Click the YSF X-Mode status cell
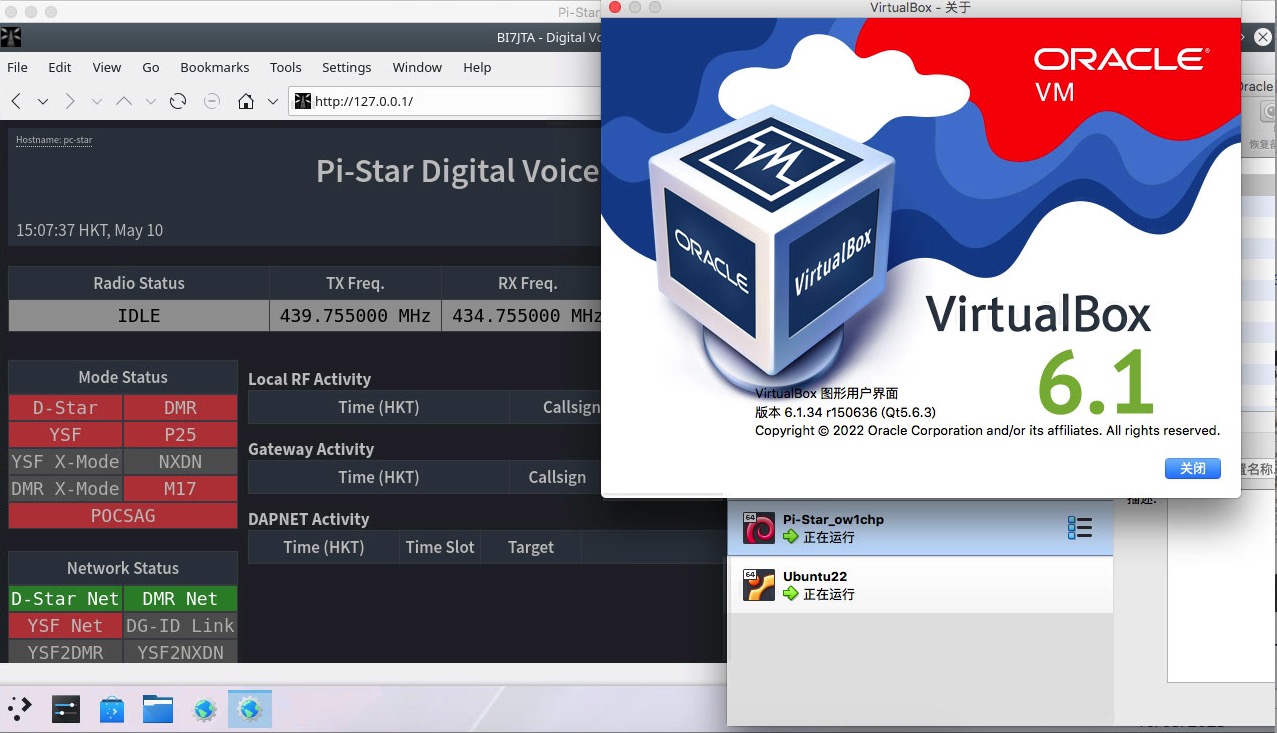1277x733 pixels. pyautogui.click(x=66, y=462)
